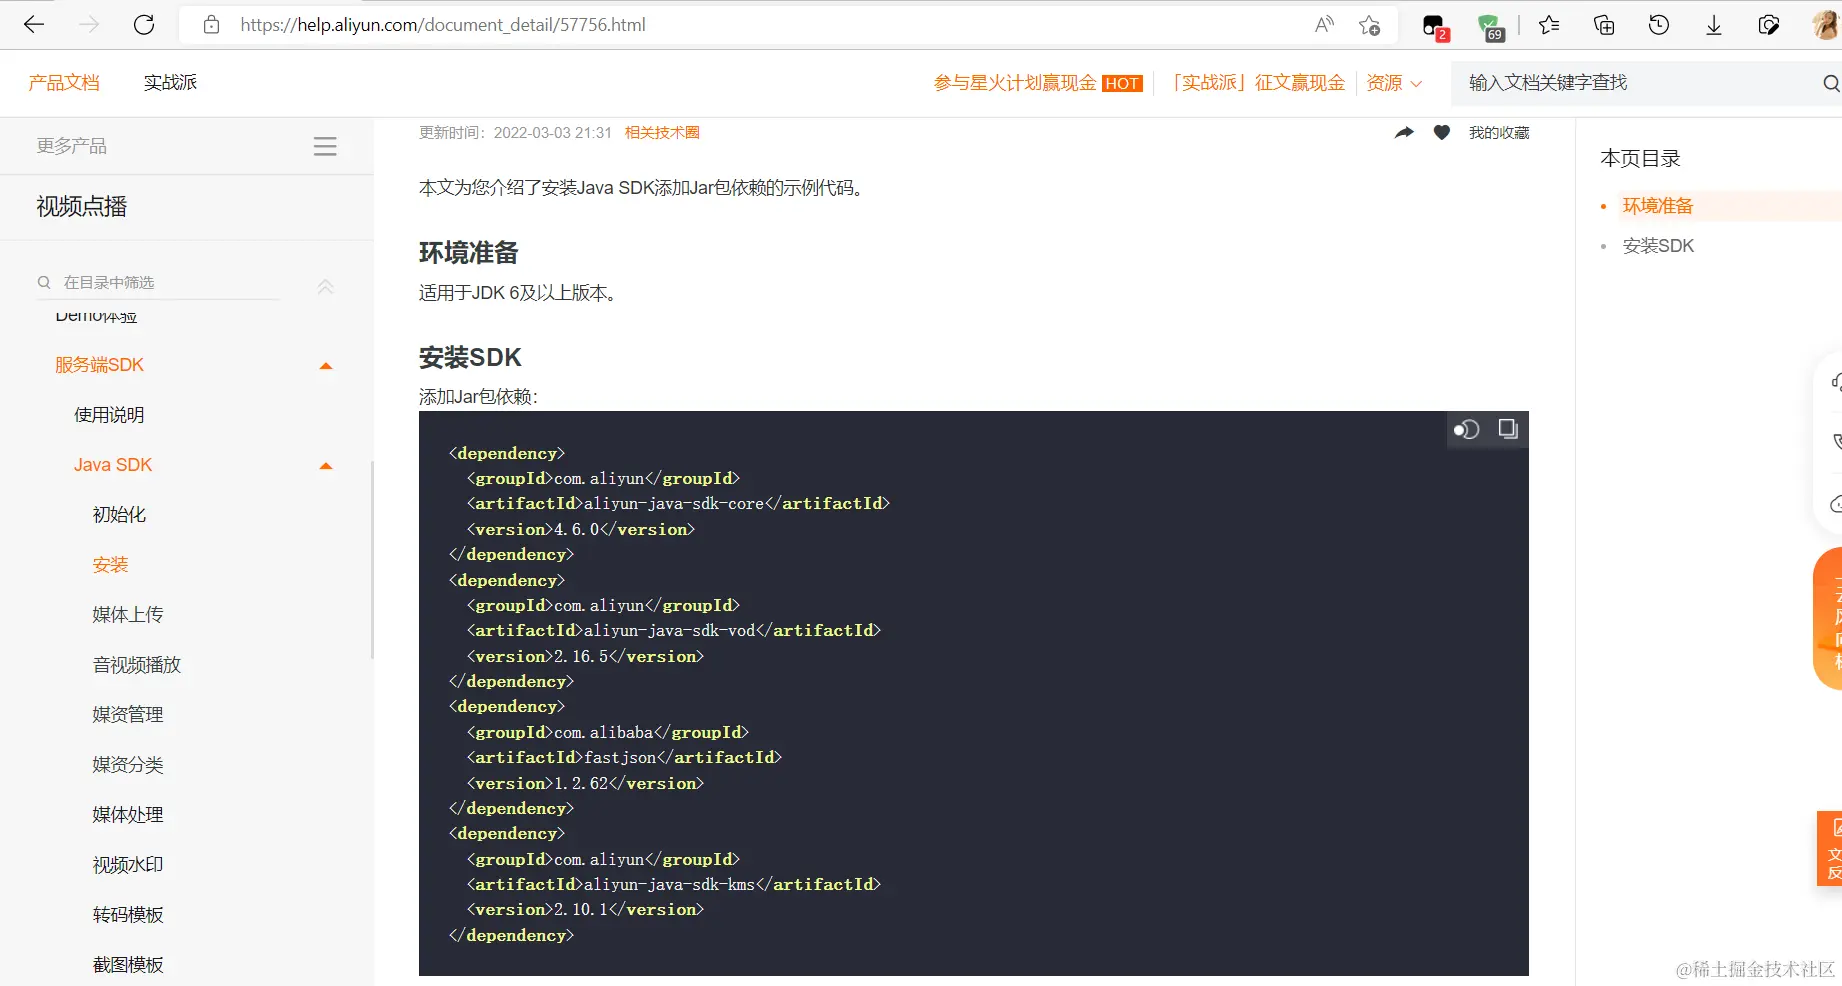Collapse the Java SDK section
This screenshot has width=1842, height=986.
[324, 465]
